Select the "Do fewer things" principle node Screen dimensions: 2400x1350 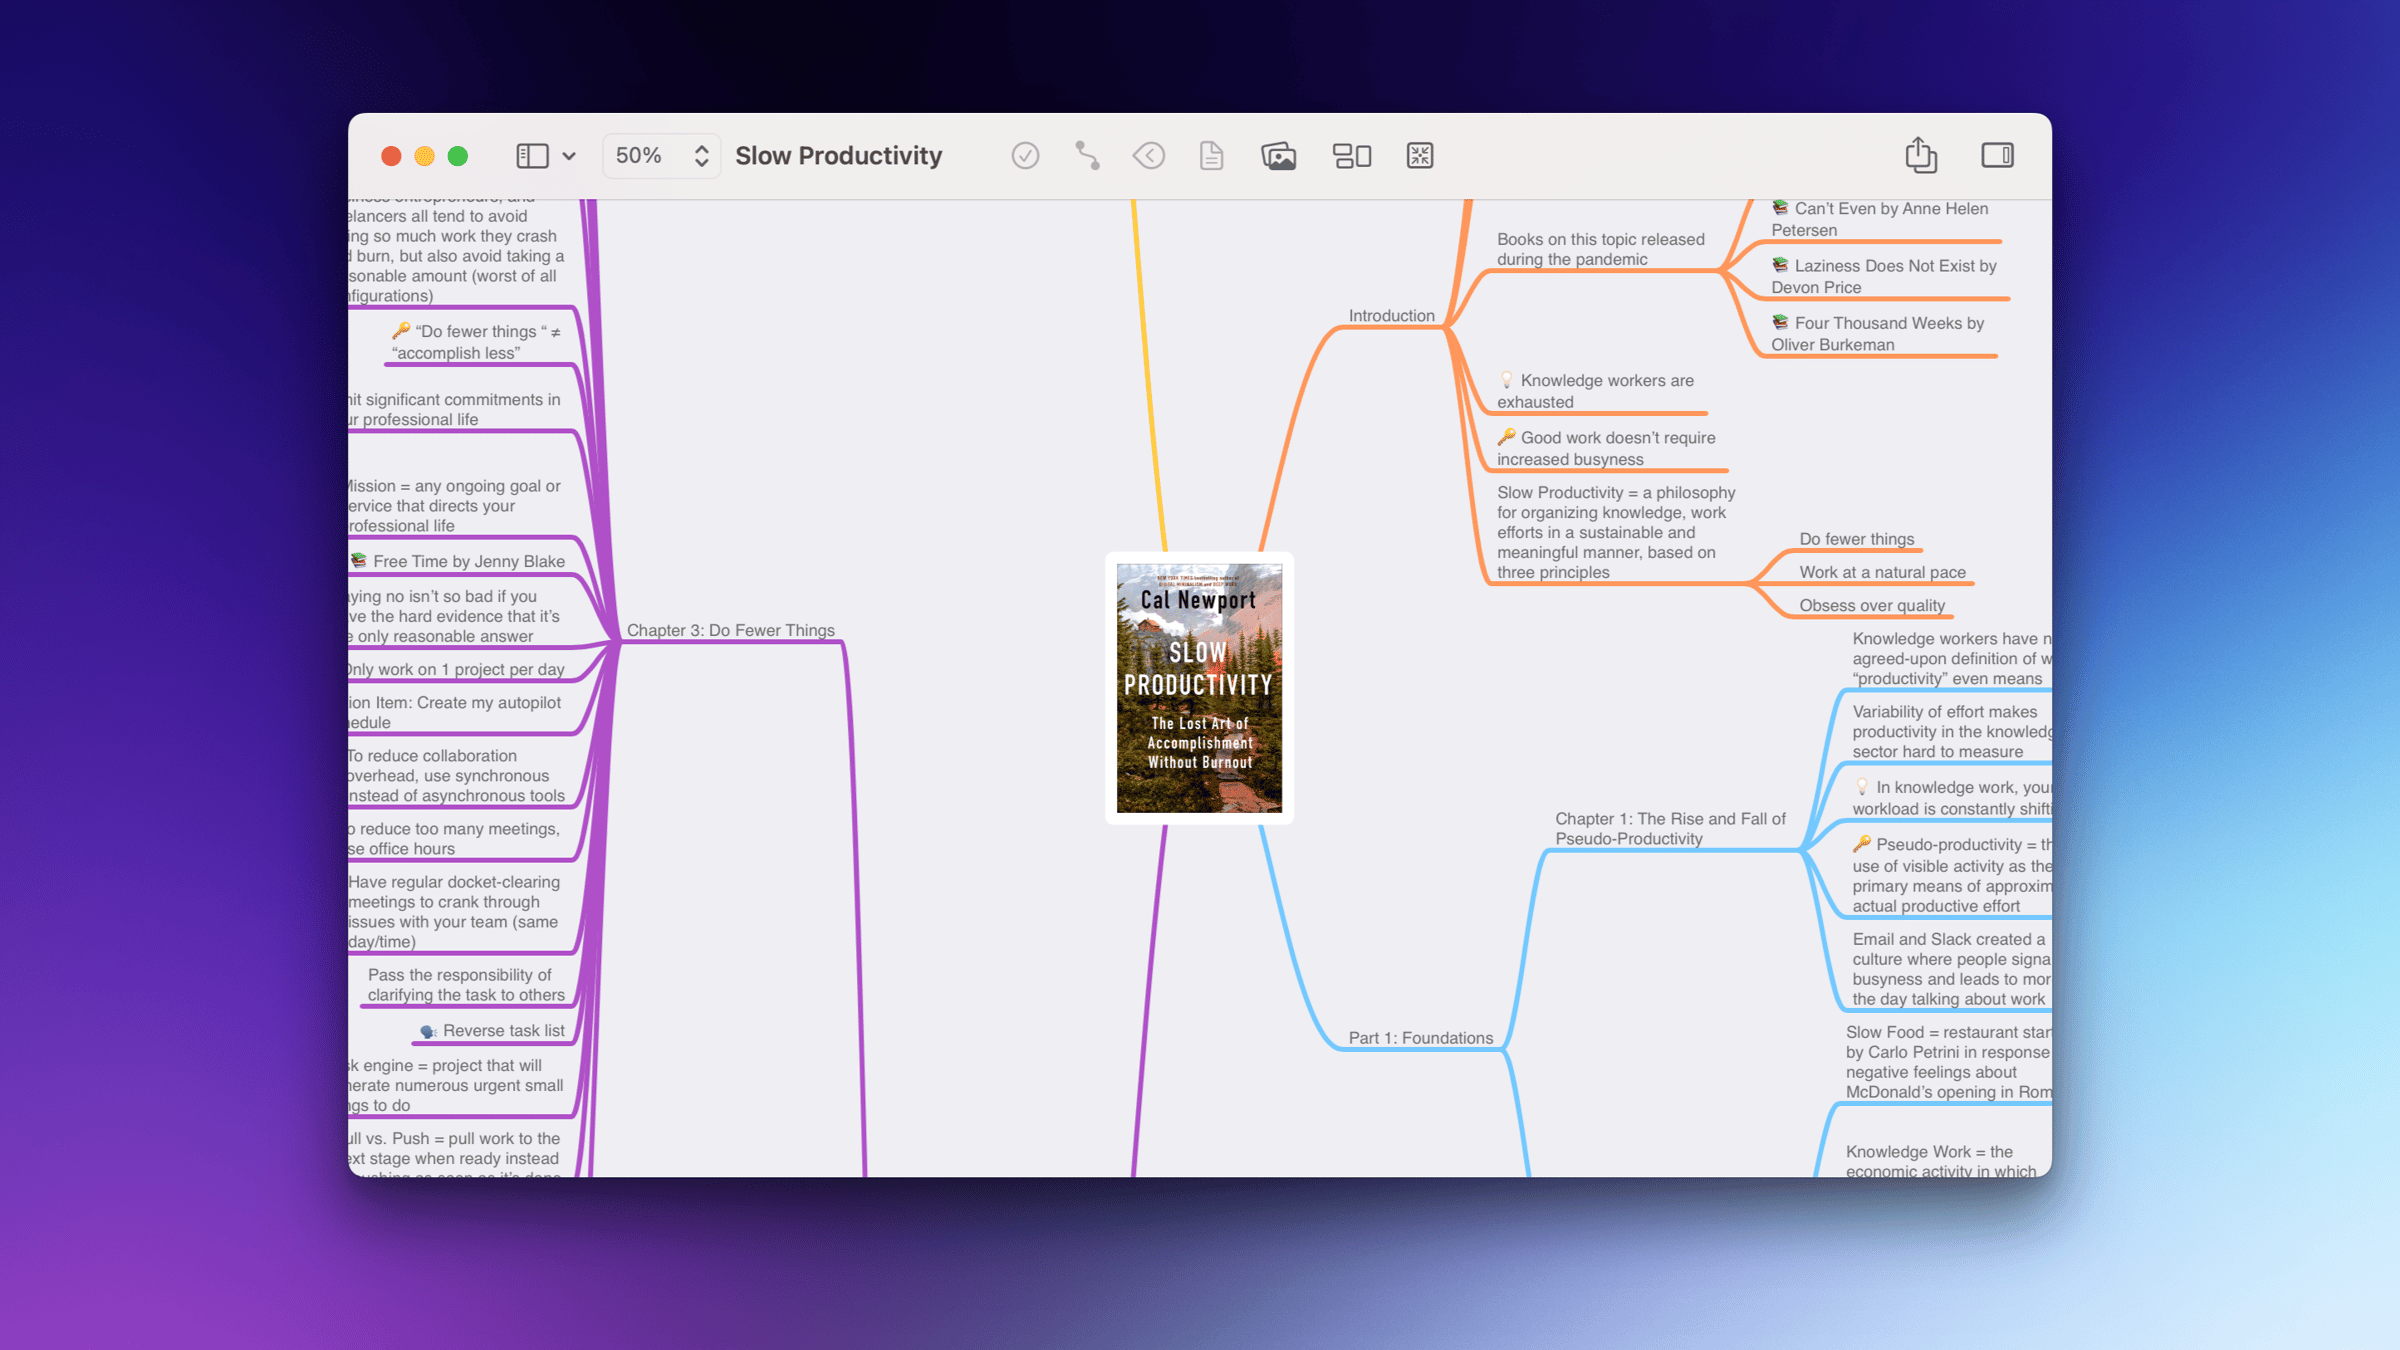1856,539
